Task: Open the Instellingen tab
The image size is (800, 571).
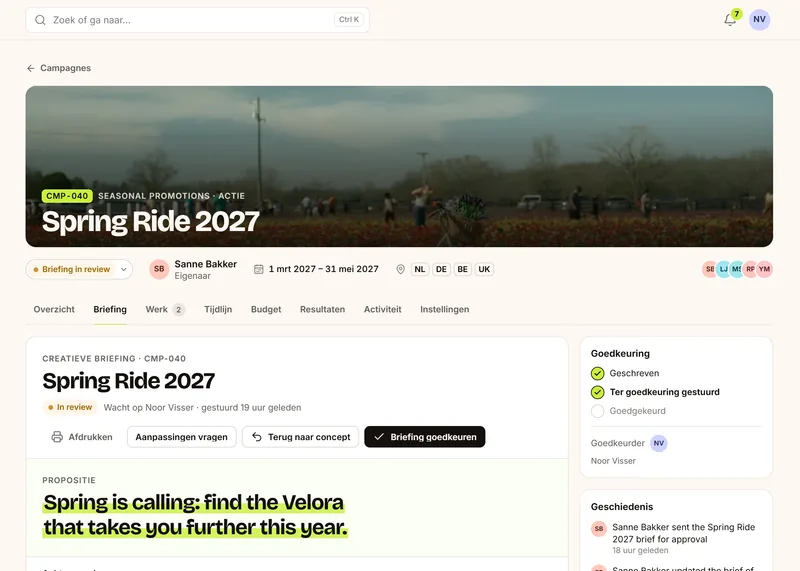Action: (444, 309)
